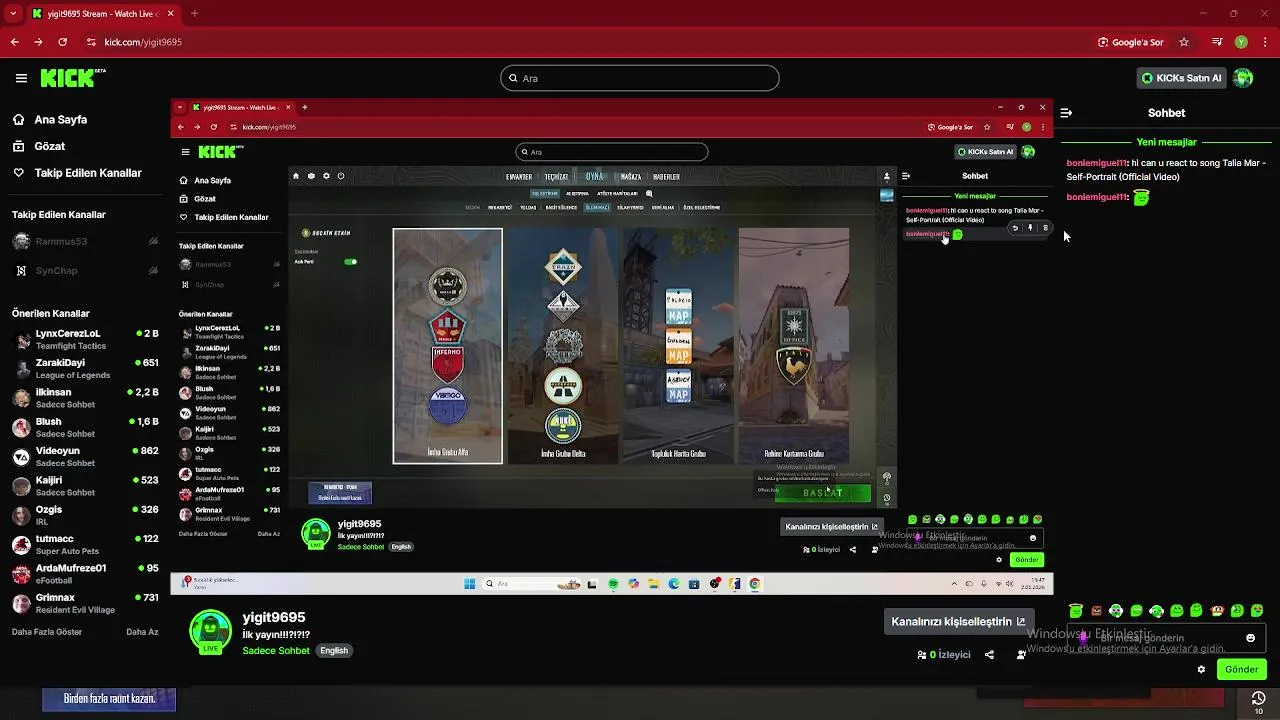Open LynxCerezLoL channel in outer sidebar
Viewport: 1280px width, 720px height.
85,339
